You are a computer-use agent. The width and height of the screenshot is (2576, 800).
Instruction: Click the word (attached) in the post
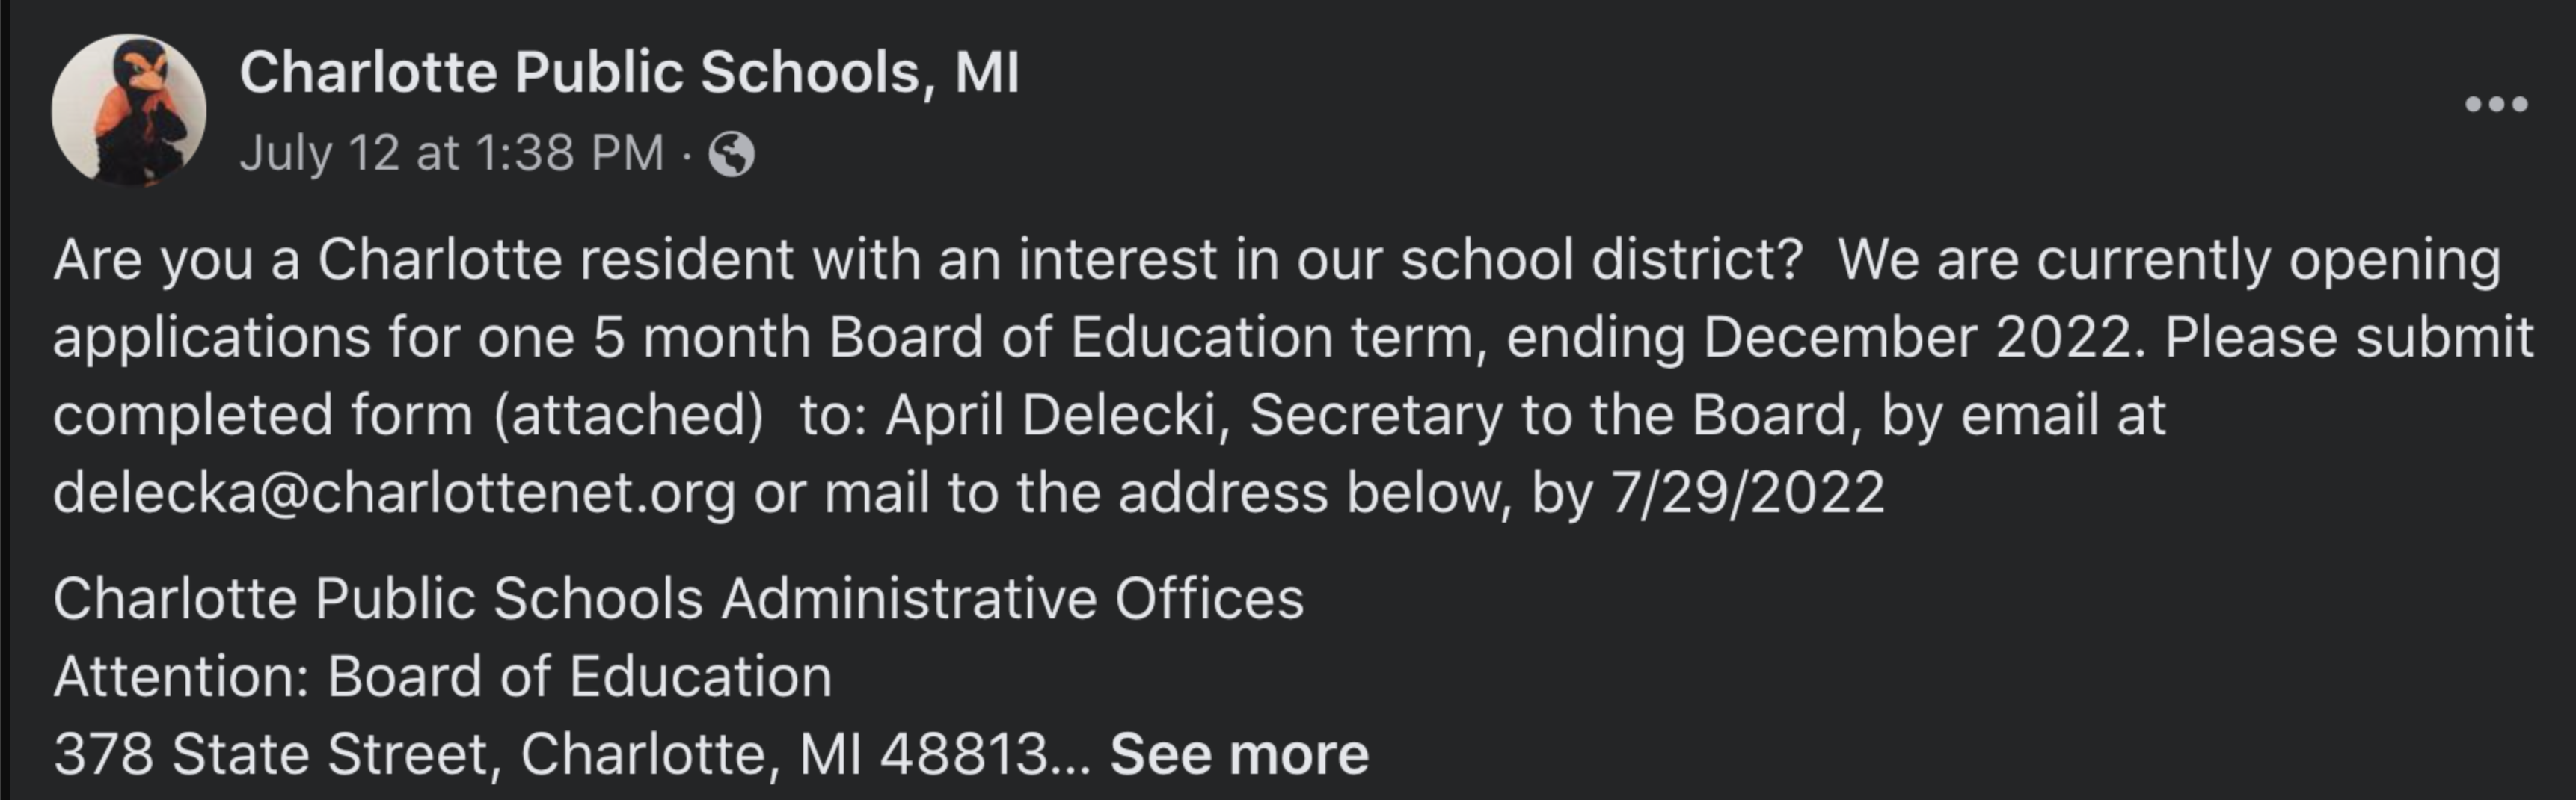point(628,415)
